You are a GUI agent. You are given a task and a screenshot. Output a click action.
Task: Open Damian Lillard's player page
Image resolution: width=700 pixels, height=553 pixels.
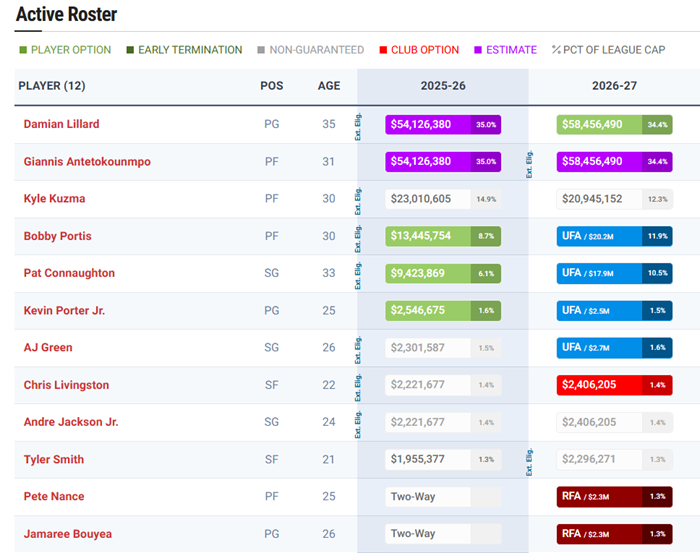[62, 124]
